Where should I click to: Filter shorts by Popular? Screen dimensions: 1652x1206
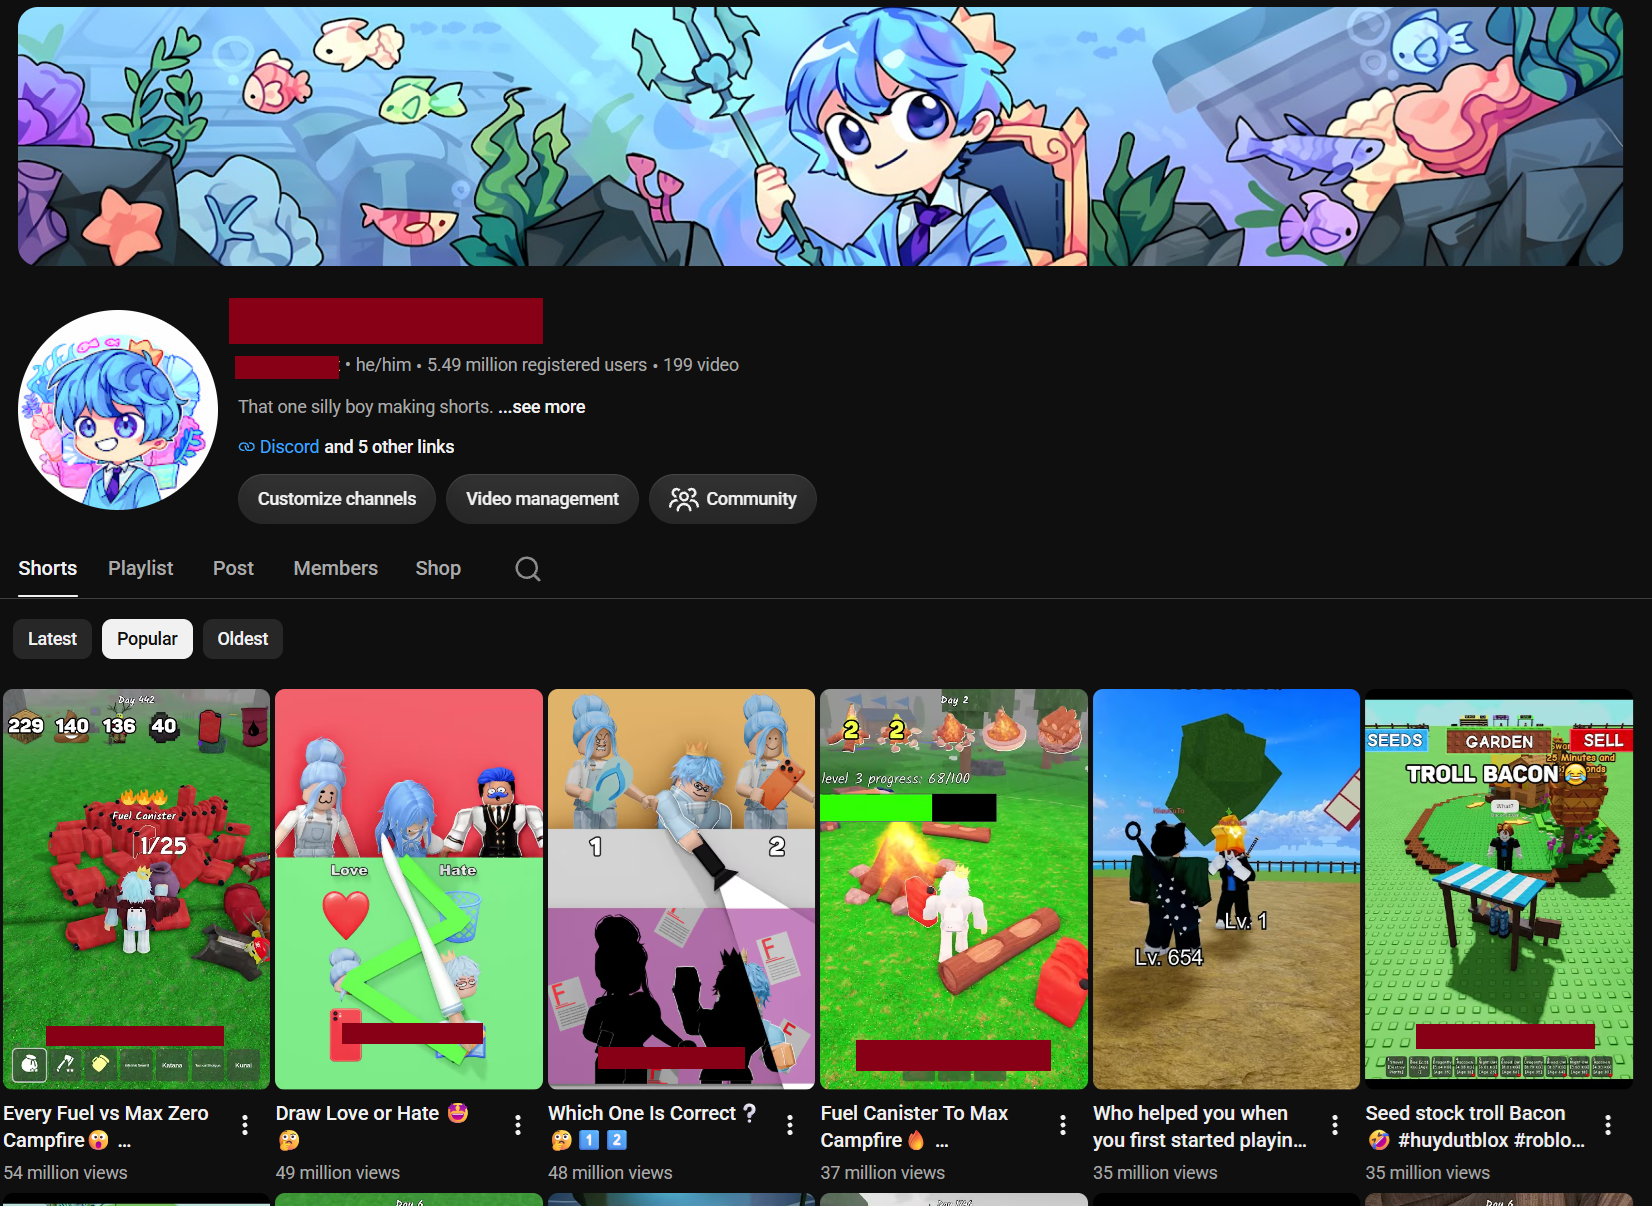click(147, 639)
